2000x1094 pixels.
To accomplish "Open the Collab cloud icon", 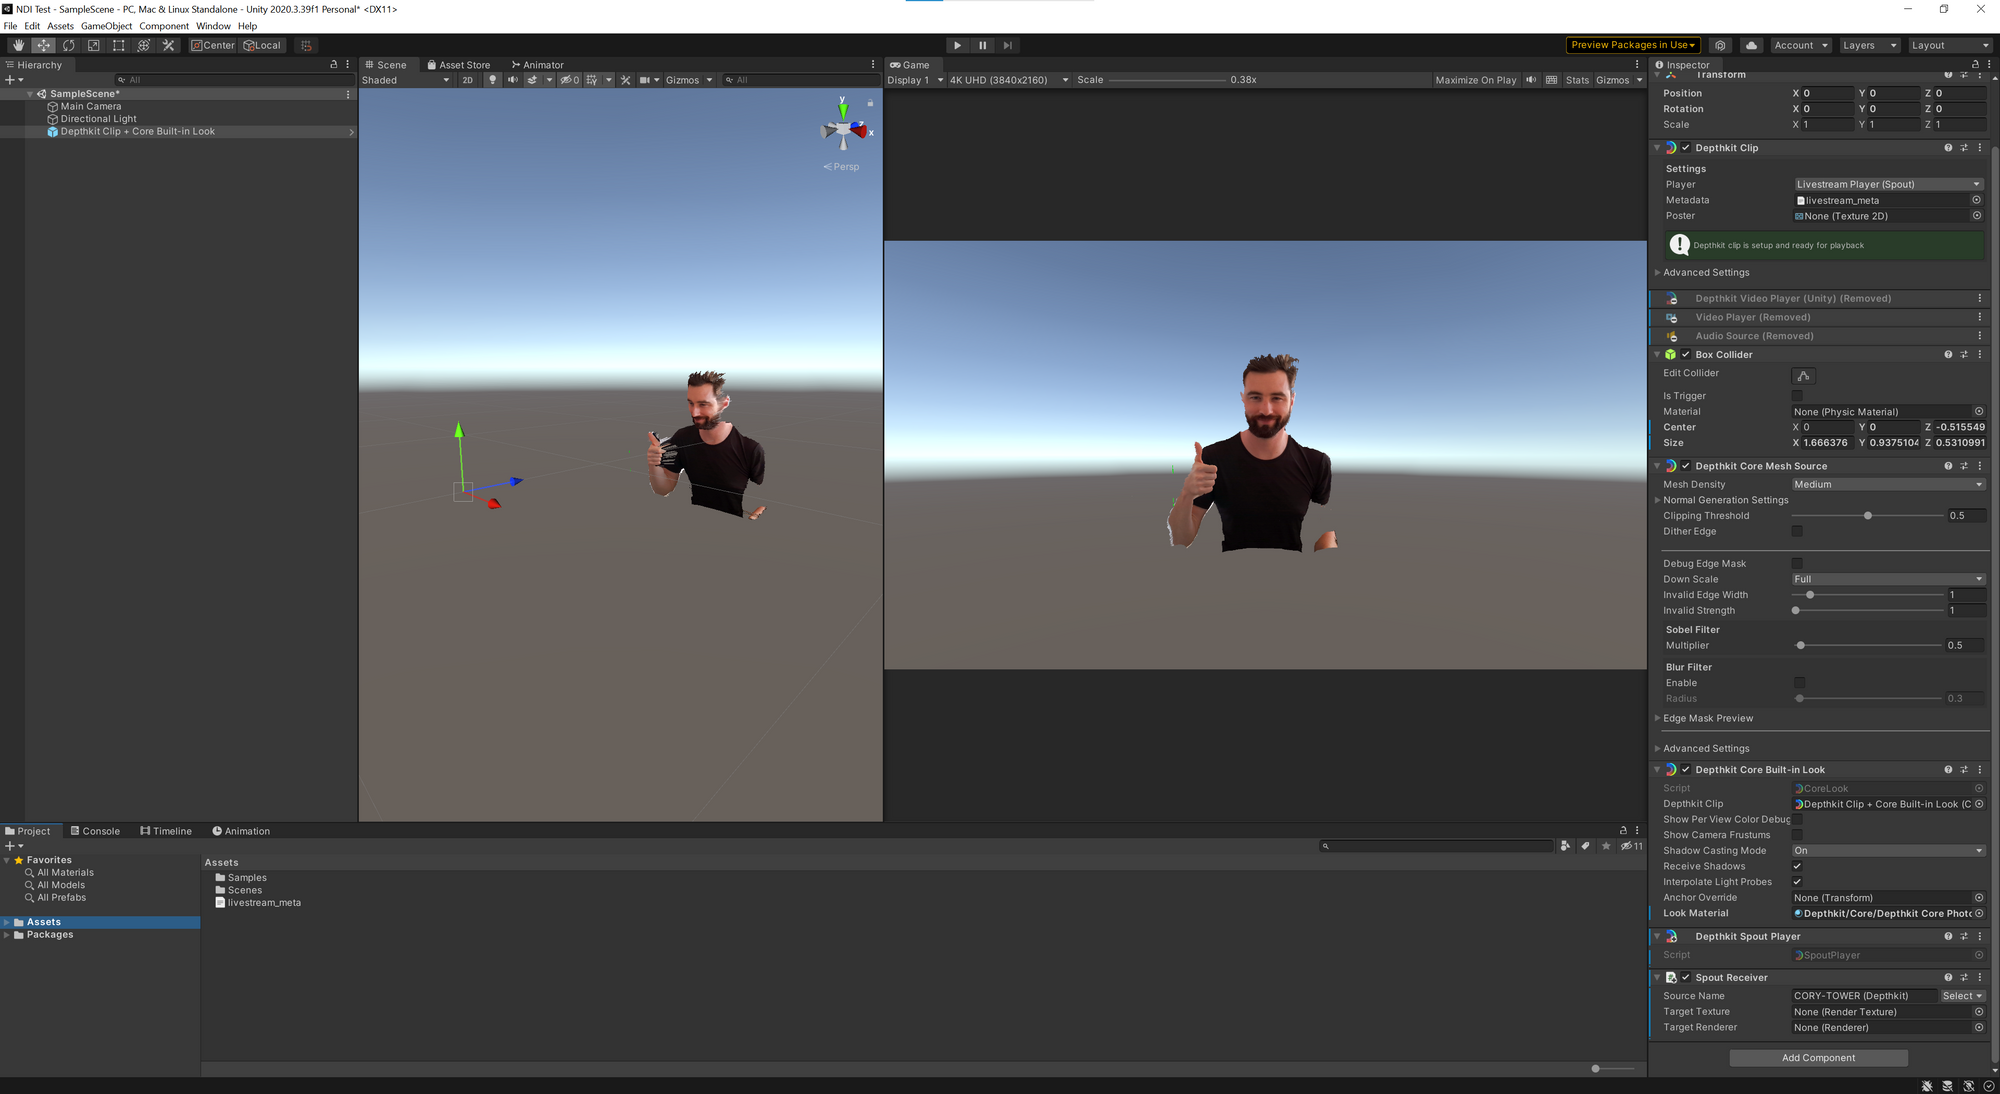I will click(x=1751, y=45).
